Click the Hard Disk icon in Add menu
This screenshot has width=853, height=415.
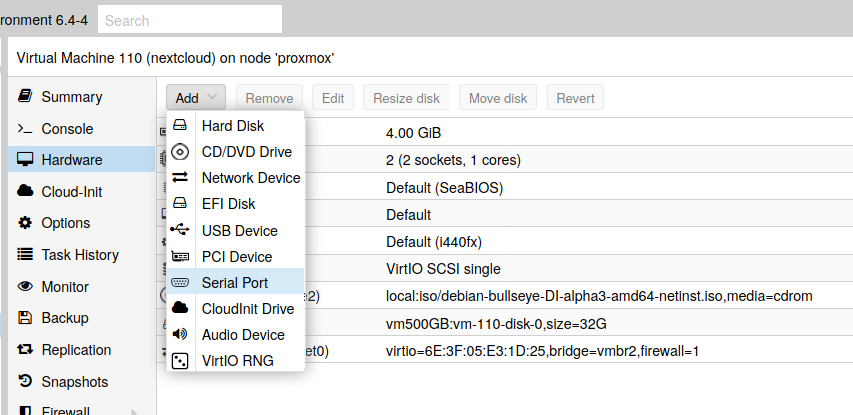pos(180,126)
